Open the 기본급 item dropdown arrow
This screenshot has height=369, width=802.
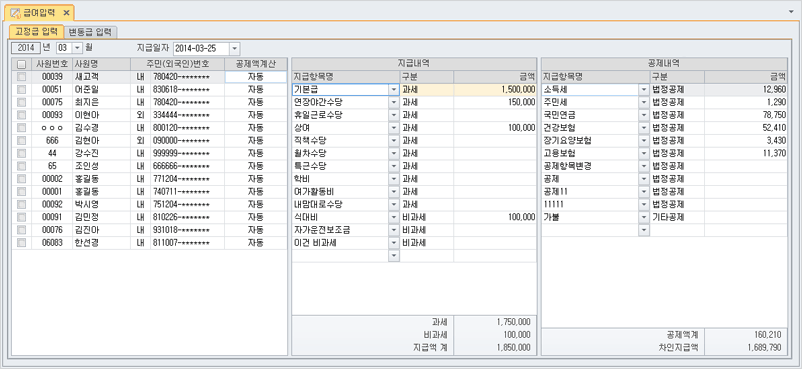pos(393,89)
